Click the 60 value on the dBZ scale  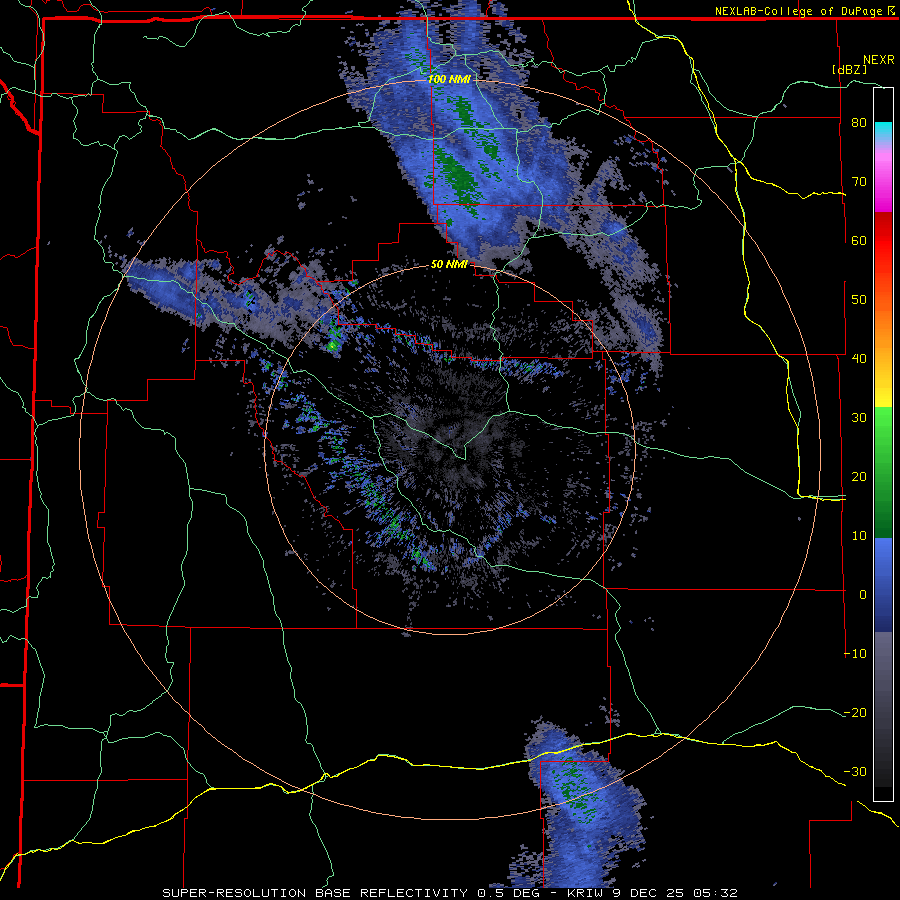click(x=859, y=240)
